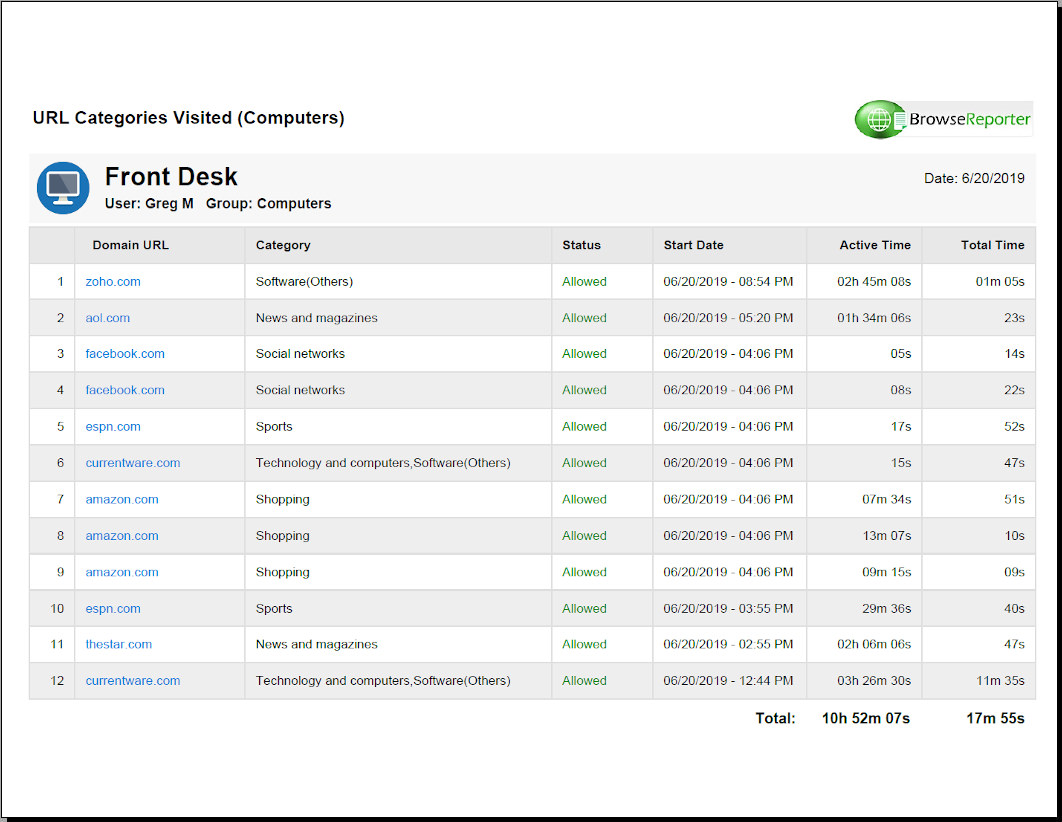Image resolution: width=1062 pixels, height=822 pixels.
Task: Select the Front Desk heading text
Action: pyautogui.click(x=171, y=177)
